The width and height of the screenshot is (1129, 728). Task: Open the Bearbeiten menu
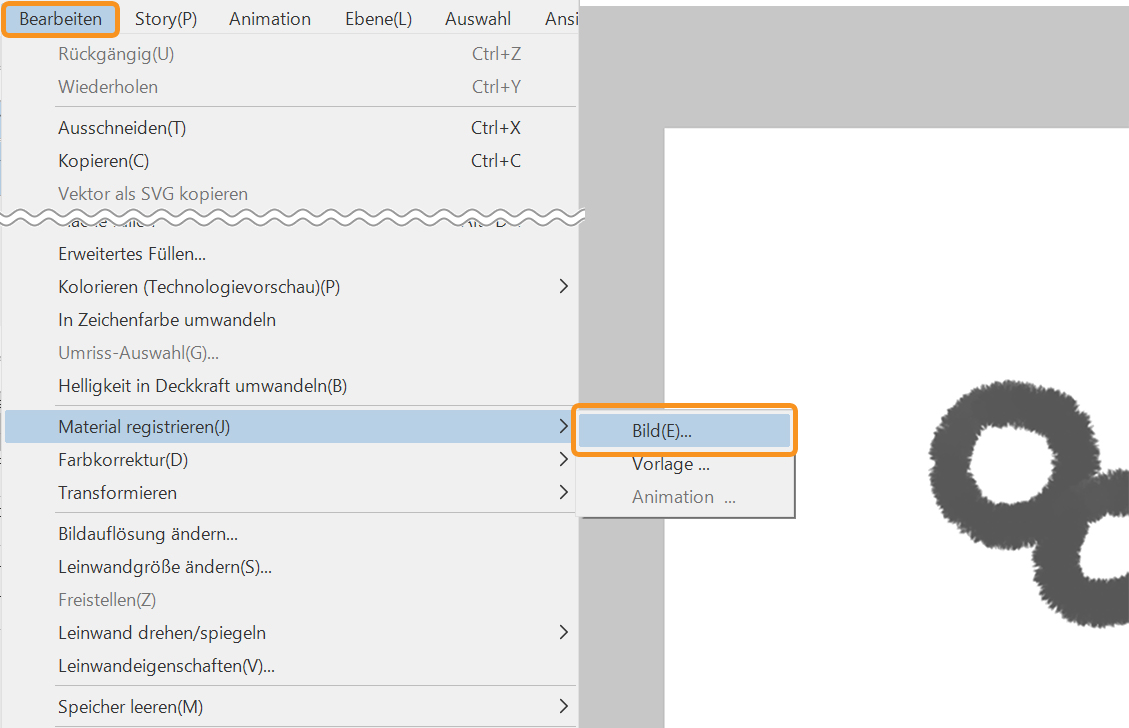point(60,19)
